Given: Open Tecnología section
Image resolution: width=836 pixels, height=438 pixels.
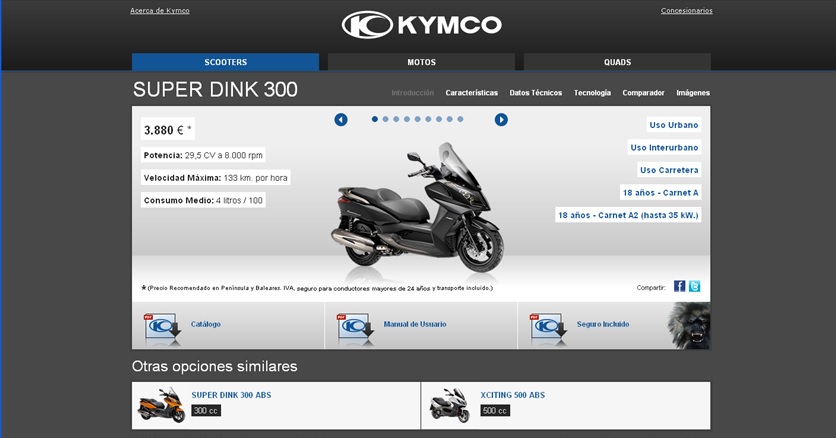Looking at the screenshot, I should 592,93.
